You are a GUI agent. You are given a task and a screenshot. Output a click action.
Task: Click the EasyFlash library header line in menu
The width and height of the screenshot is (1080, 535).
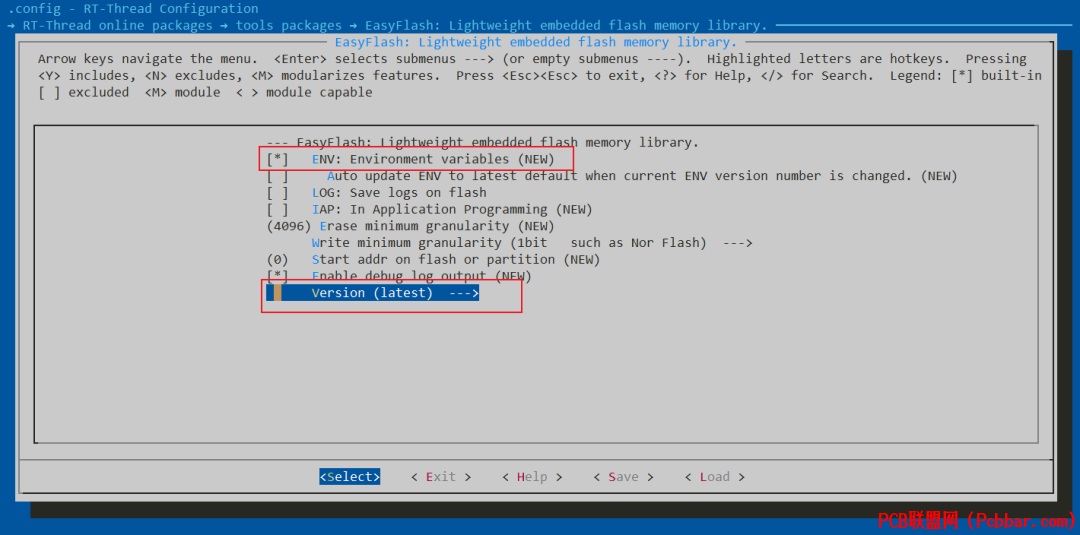click(483, 143)
